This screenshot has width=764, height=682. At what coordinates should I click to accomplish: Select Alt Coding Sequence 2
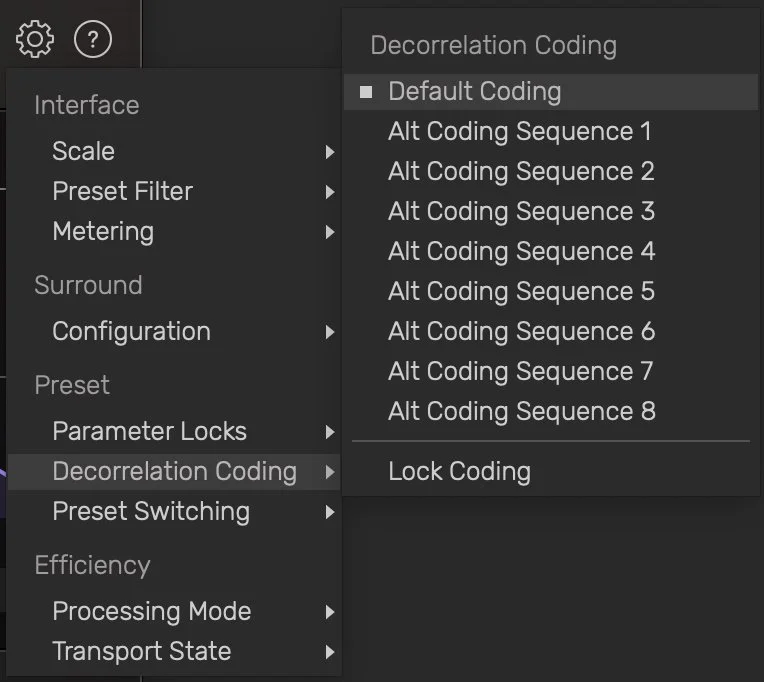(x=521, y=172)
